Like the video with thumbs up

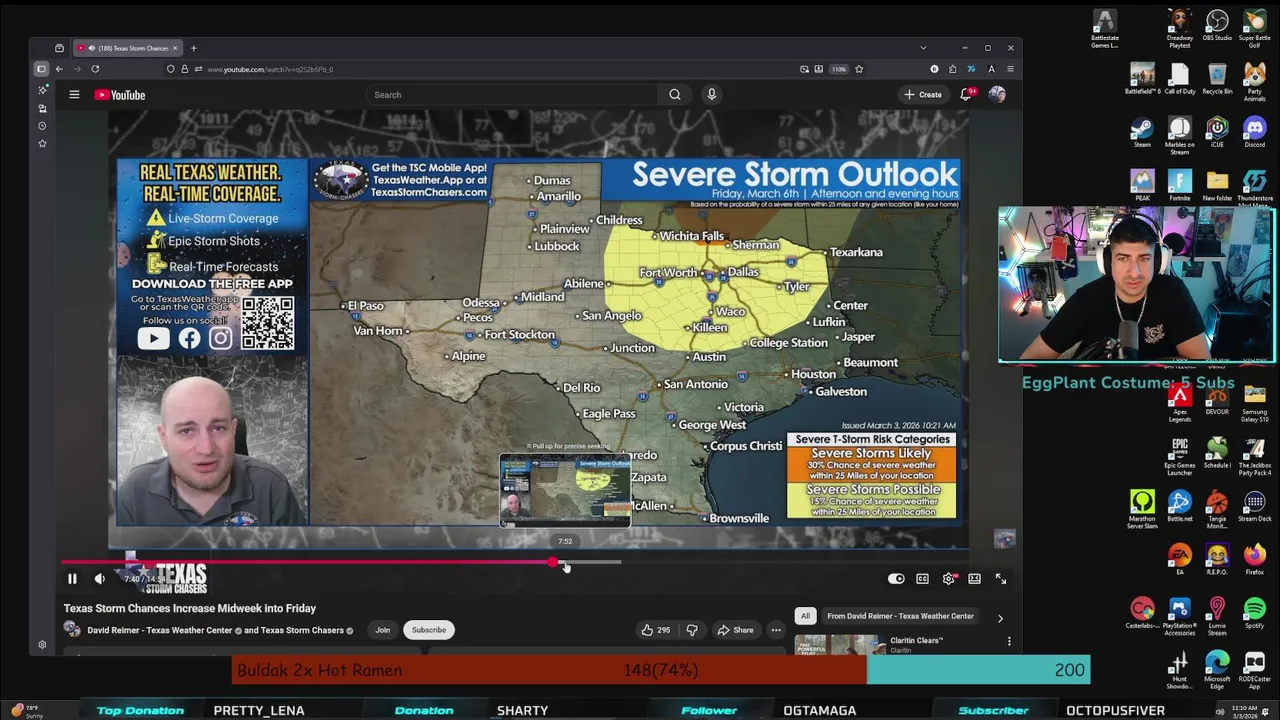coord(656,630)
